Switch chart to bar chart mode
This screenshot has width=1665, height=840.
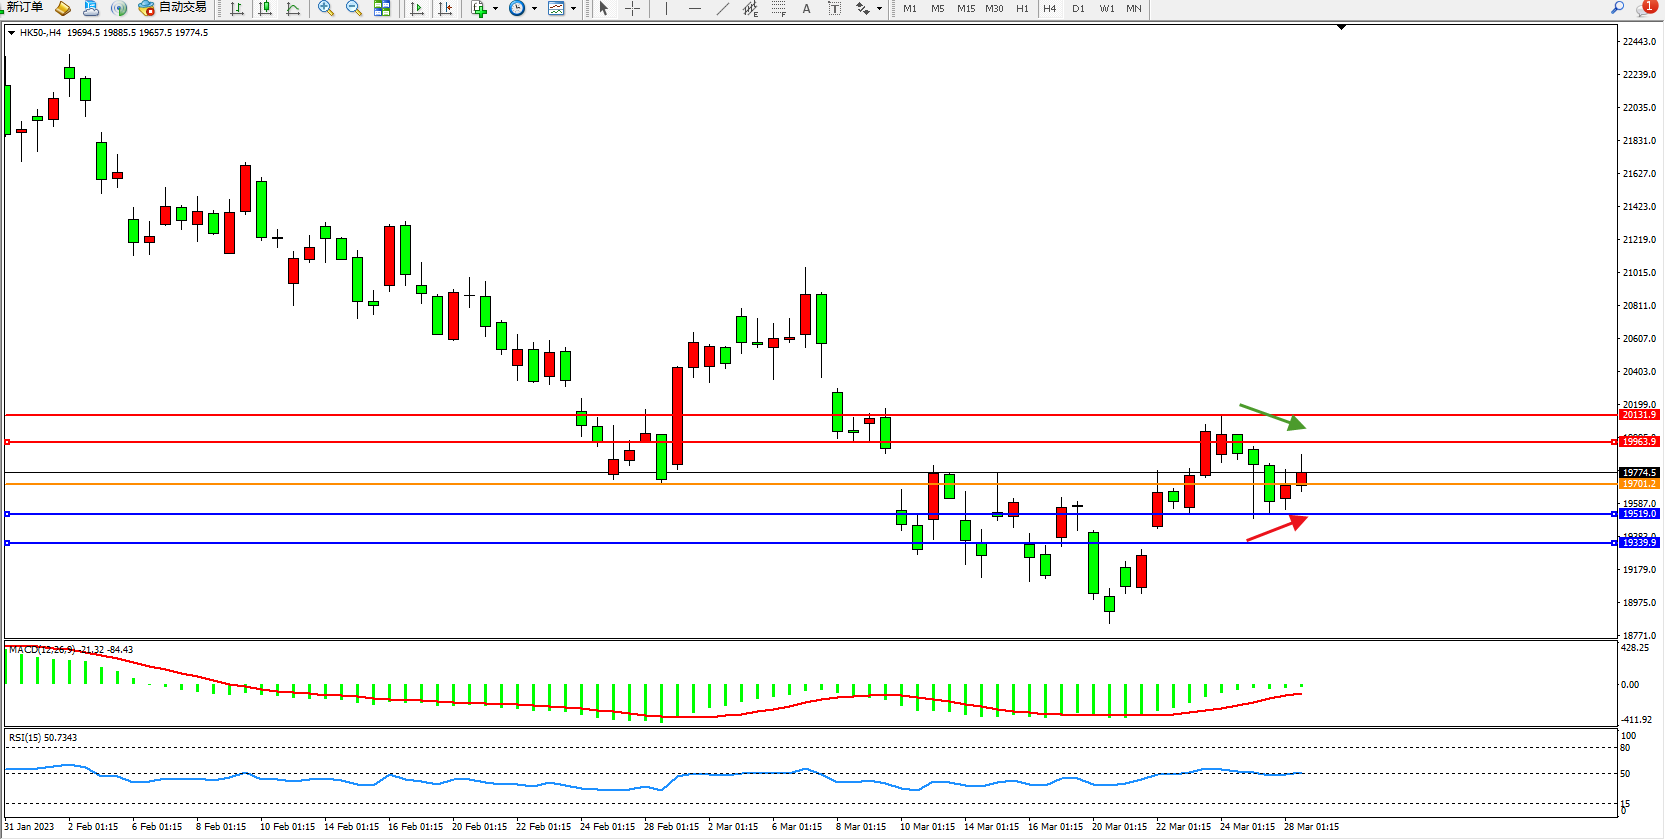(237, 9)
